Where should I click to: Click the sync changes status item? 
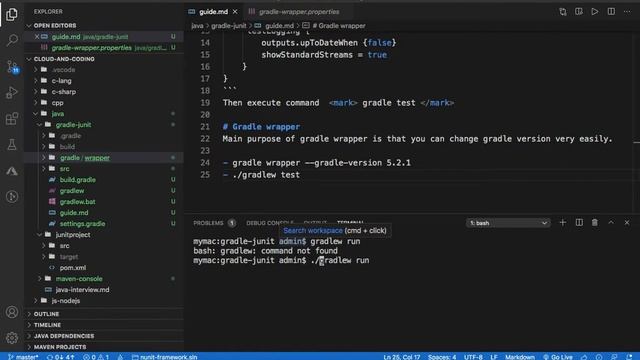click(x=60, y=357)
